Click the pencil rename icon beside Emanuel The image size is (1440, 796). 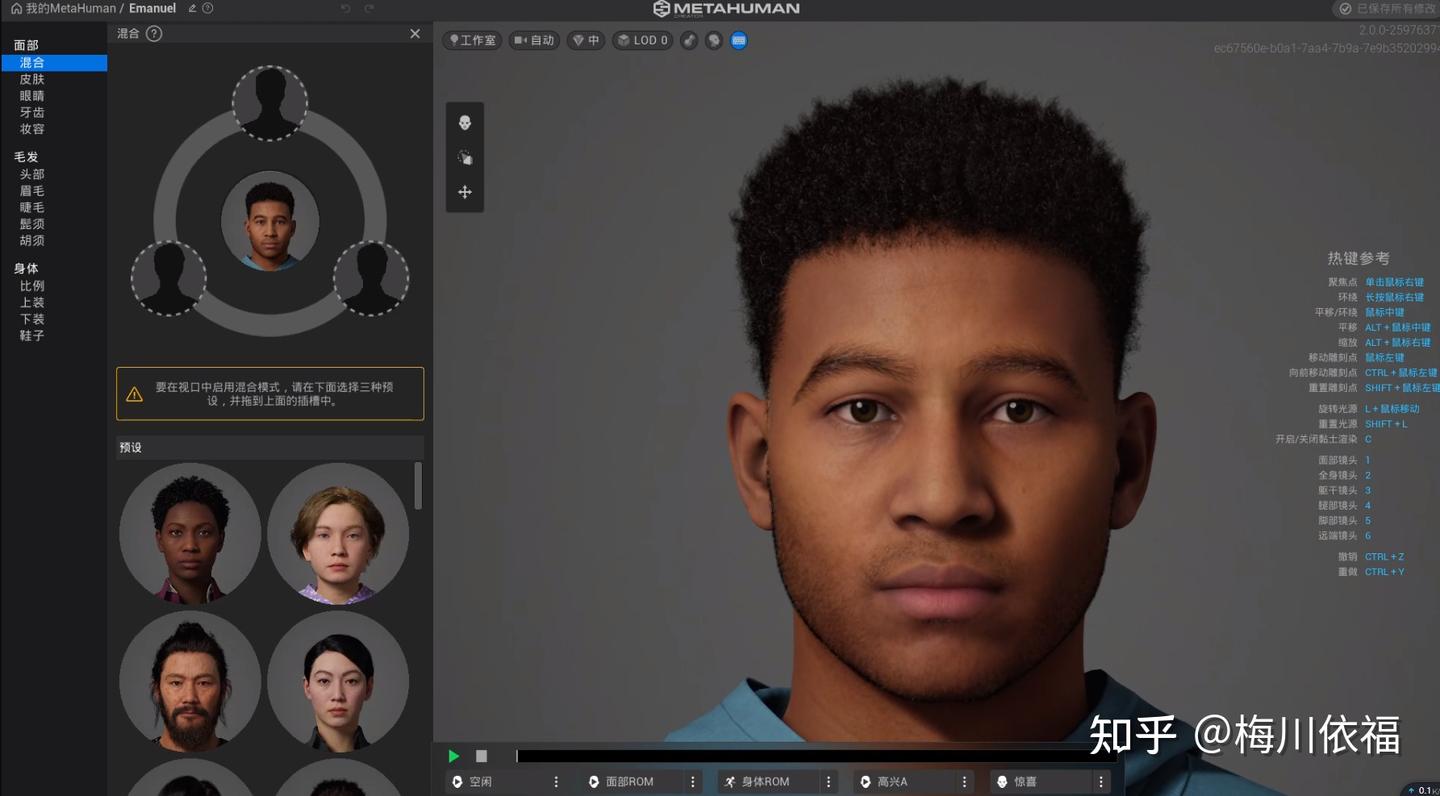coord(192,8)
